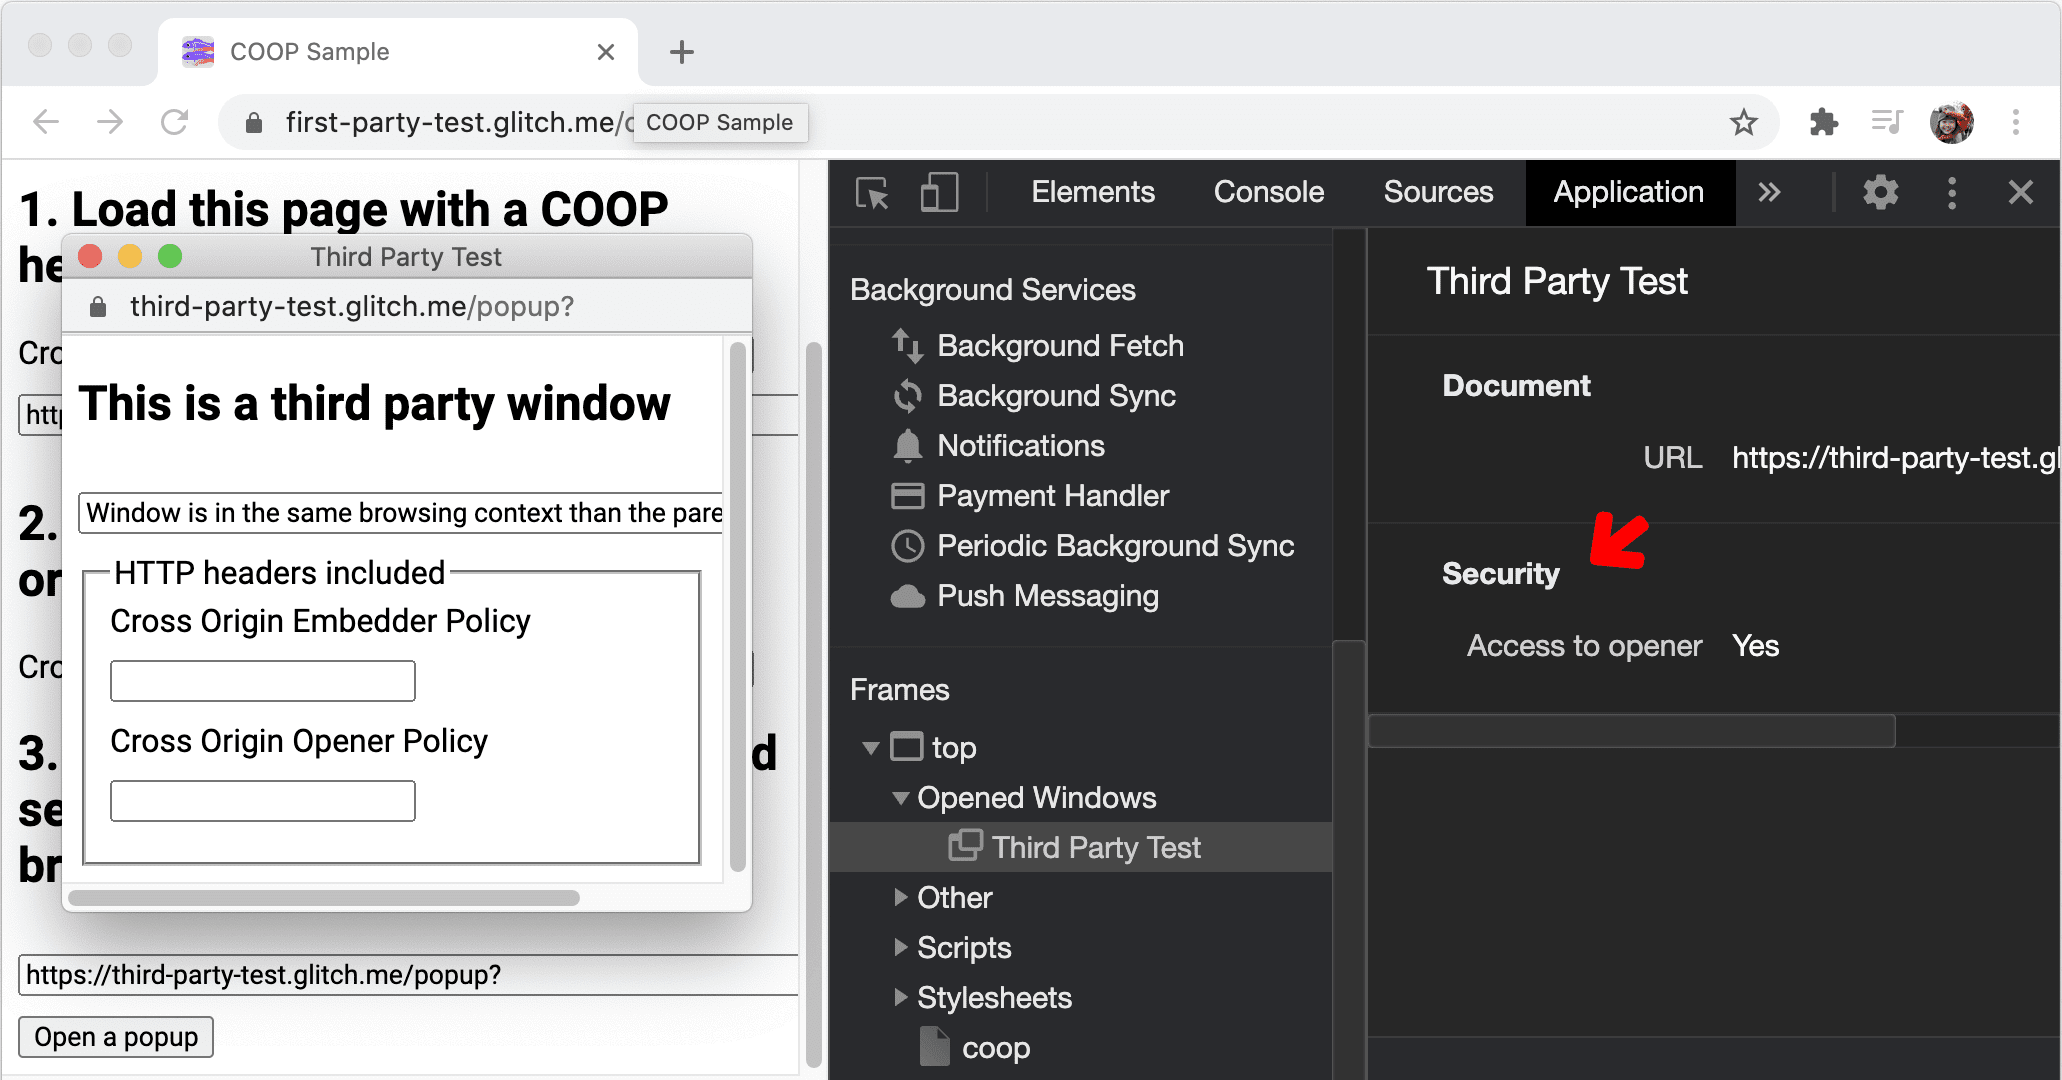Viewport: 2062px width, 1080px height.
Task: Click the Open a popup button
Action: click(117, 1036)
